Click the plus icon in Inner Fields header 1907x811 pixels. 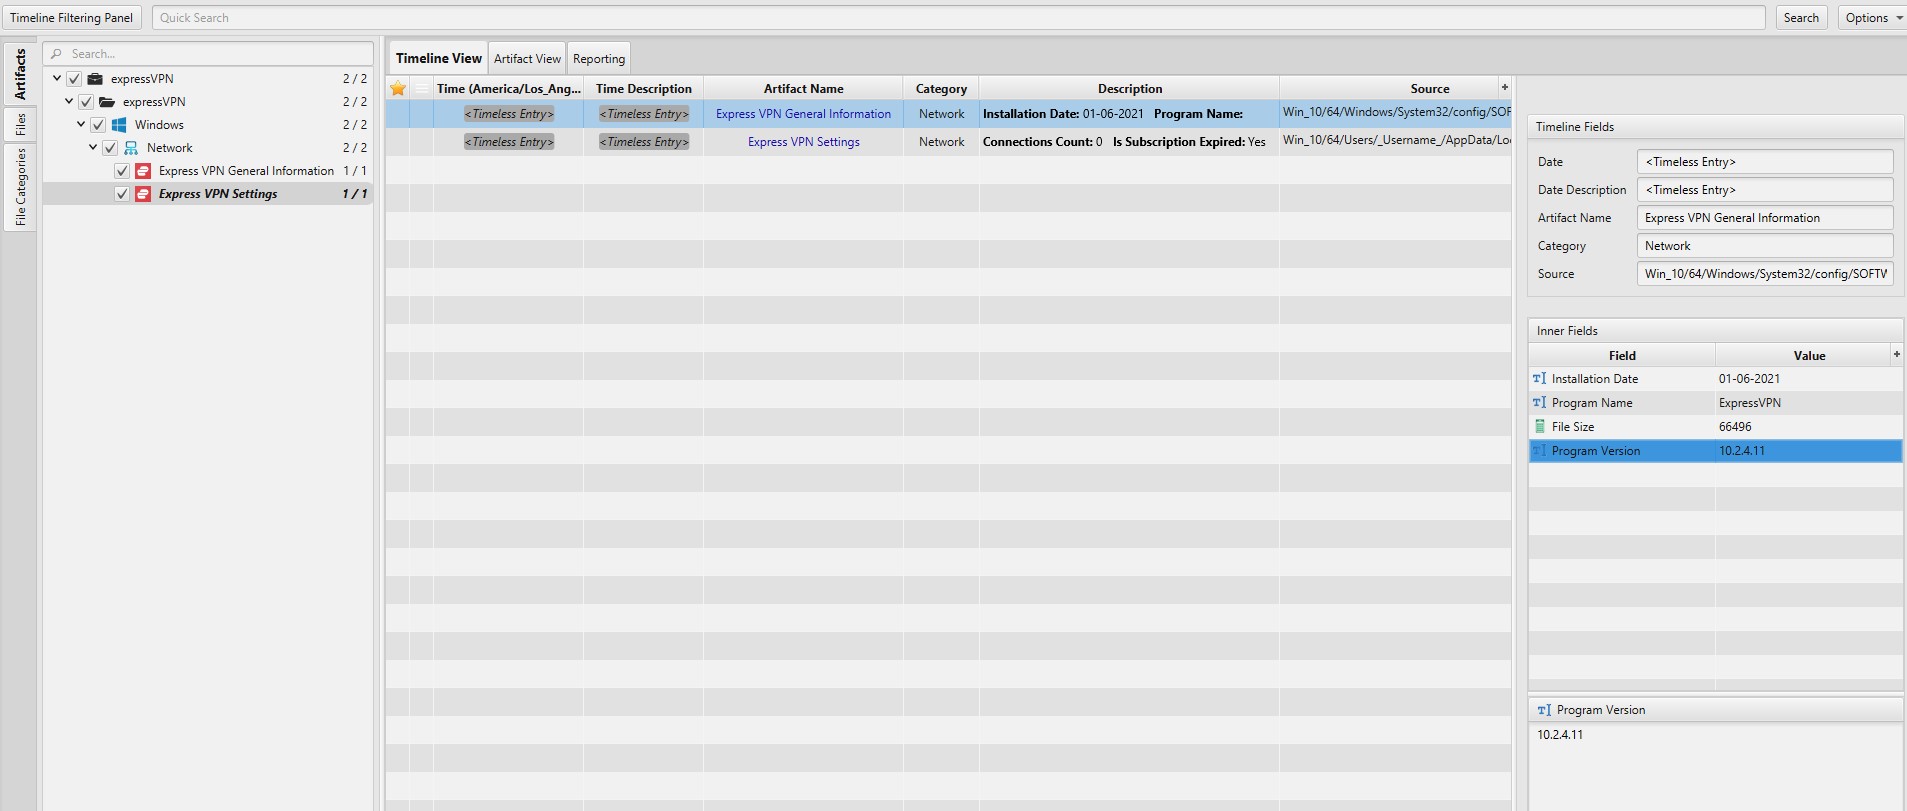point(1896,354)
